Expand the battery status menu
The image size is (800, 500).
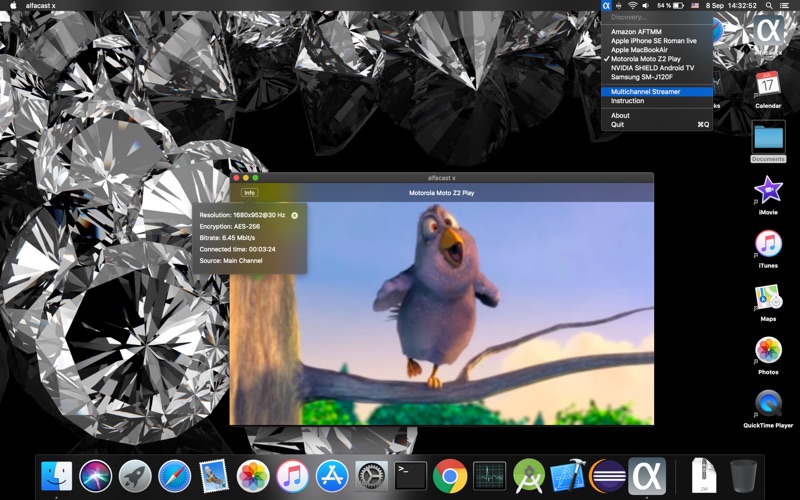[x=677, y=6]
